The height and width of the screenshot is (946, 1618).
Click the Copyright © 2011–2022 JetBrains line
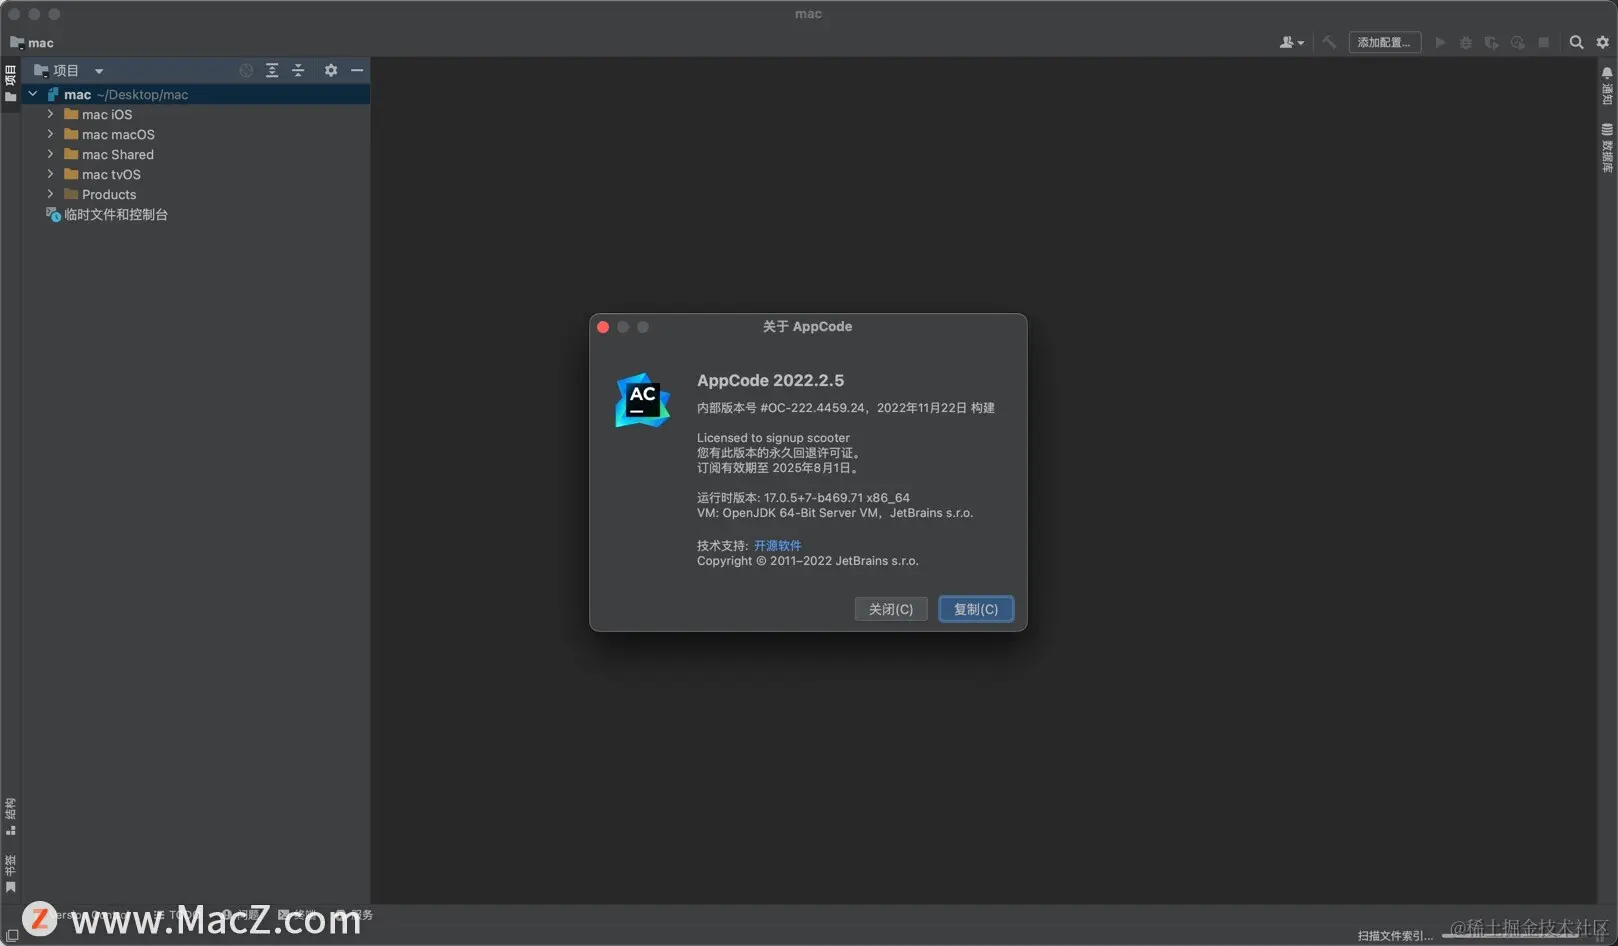point(808,561)
